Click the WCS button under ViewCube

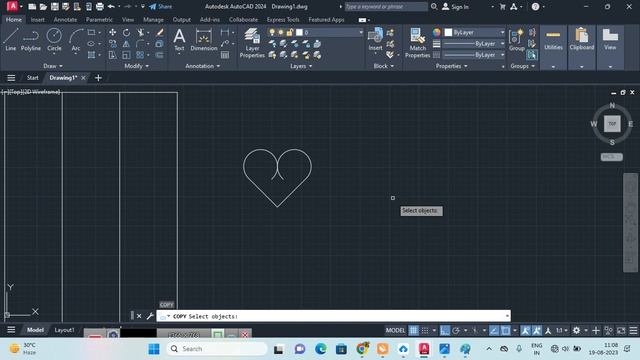(611, 157)
